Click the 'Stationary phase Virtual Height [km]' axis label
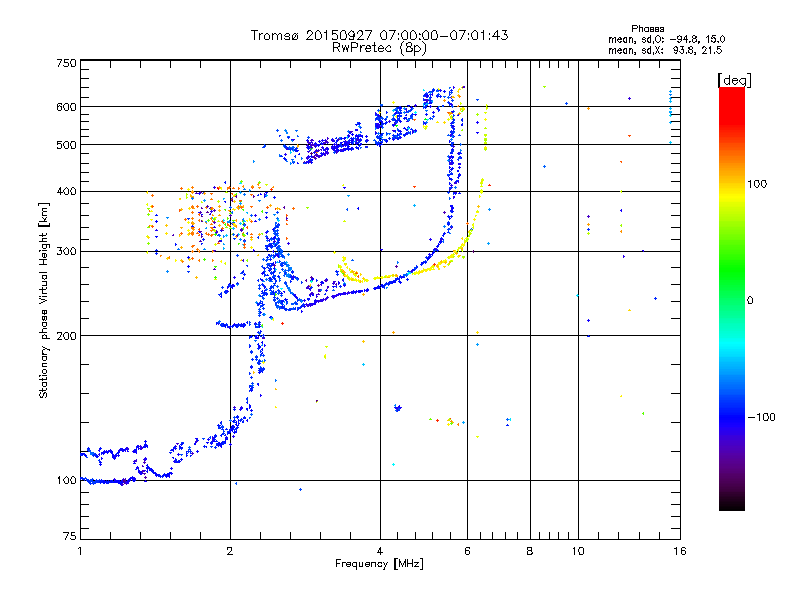The width and height of the screenshot is (800, 600). 44,300
